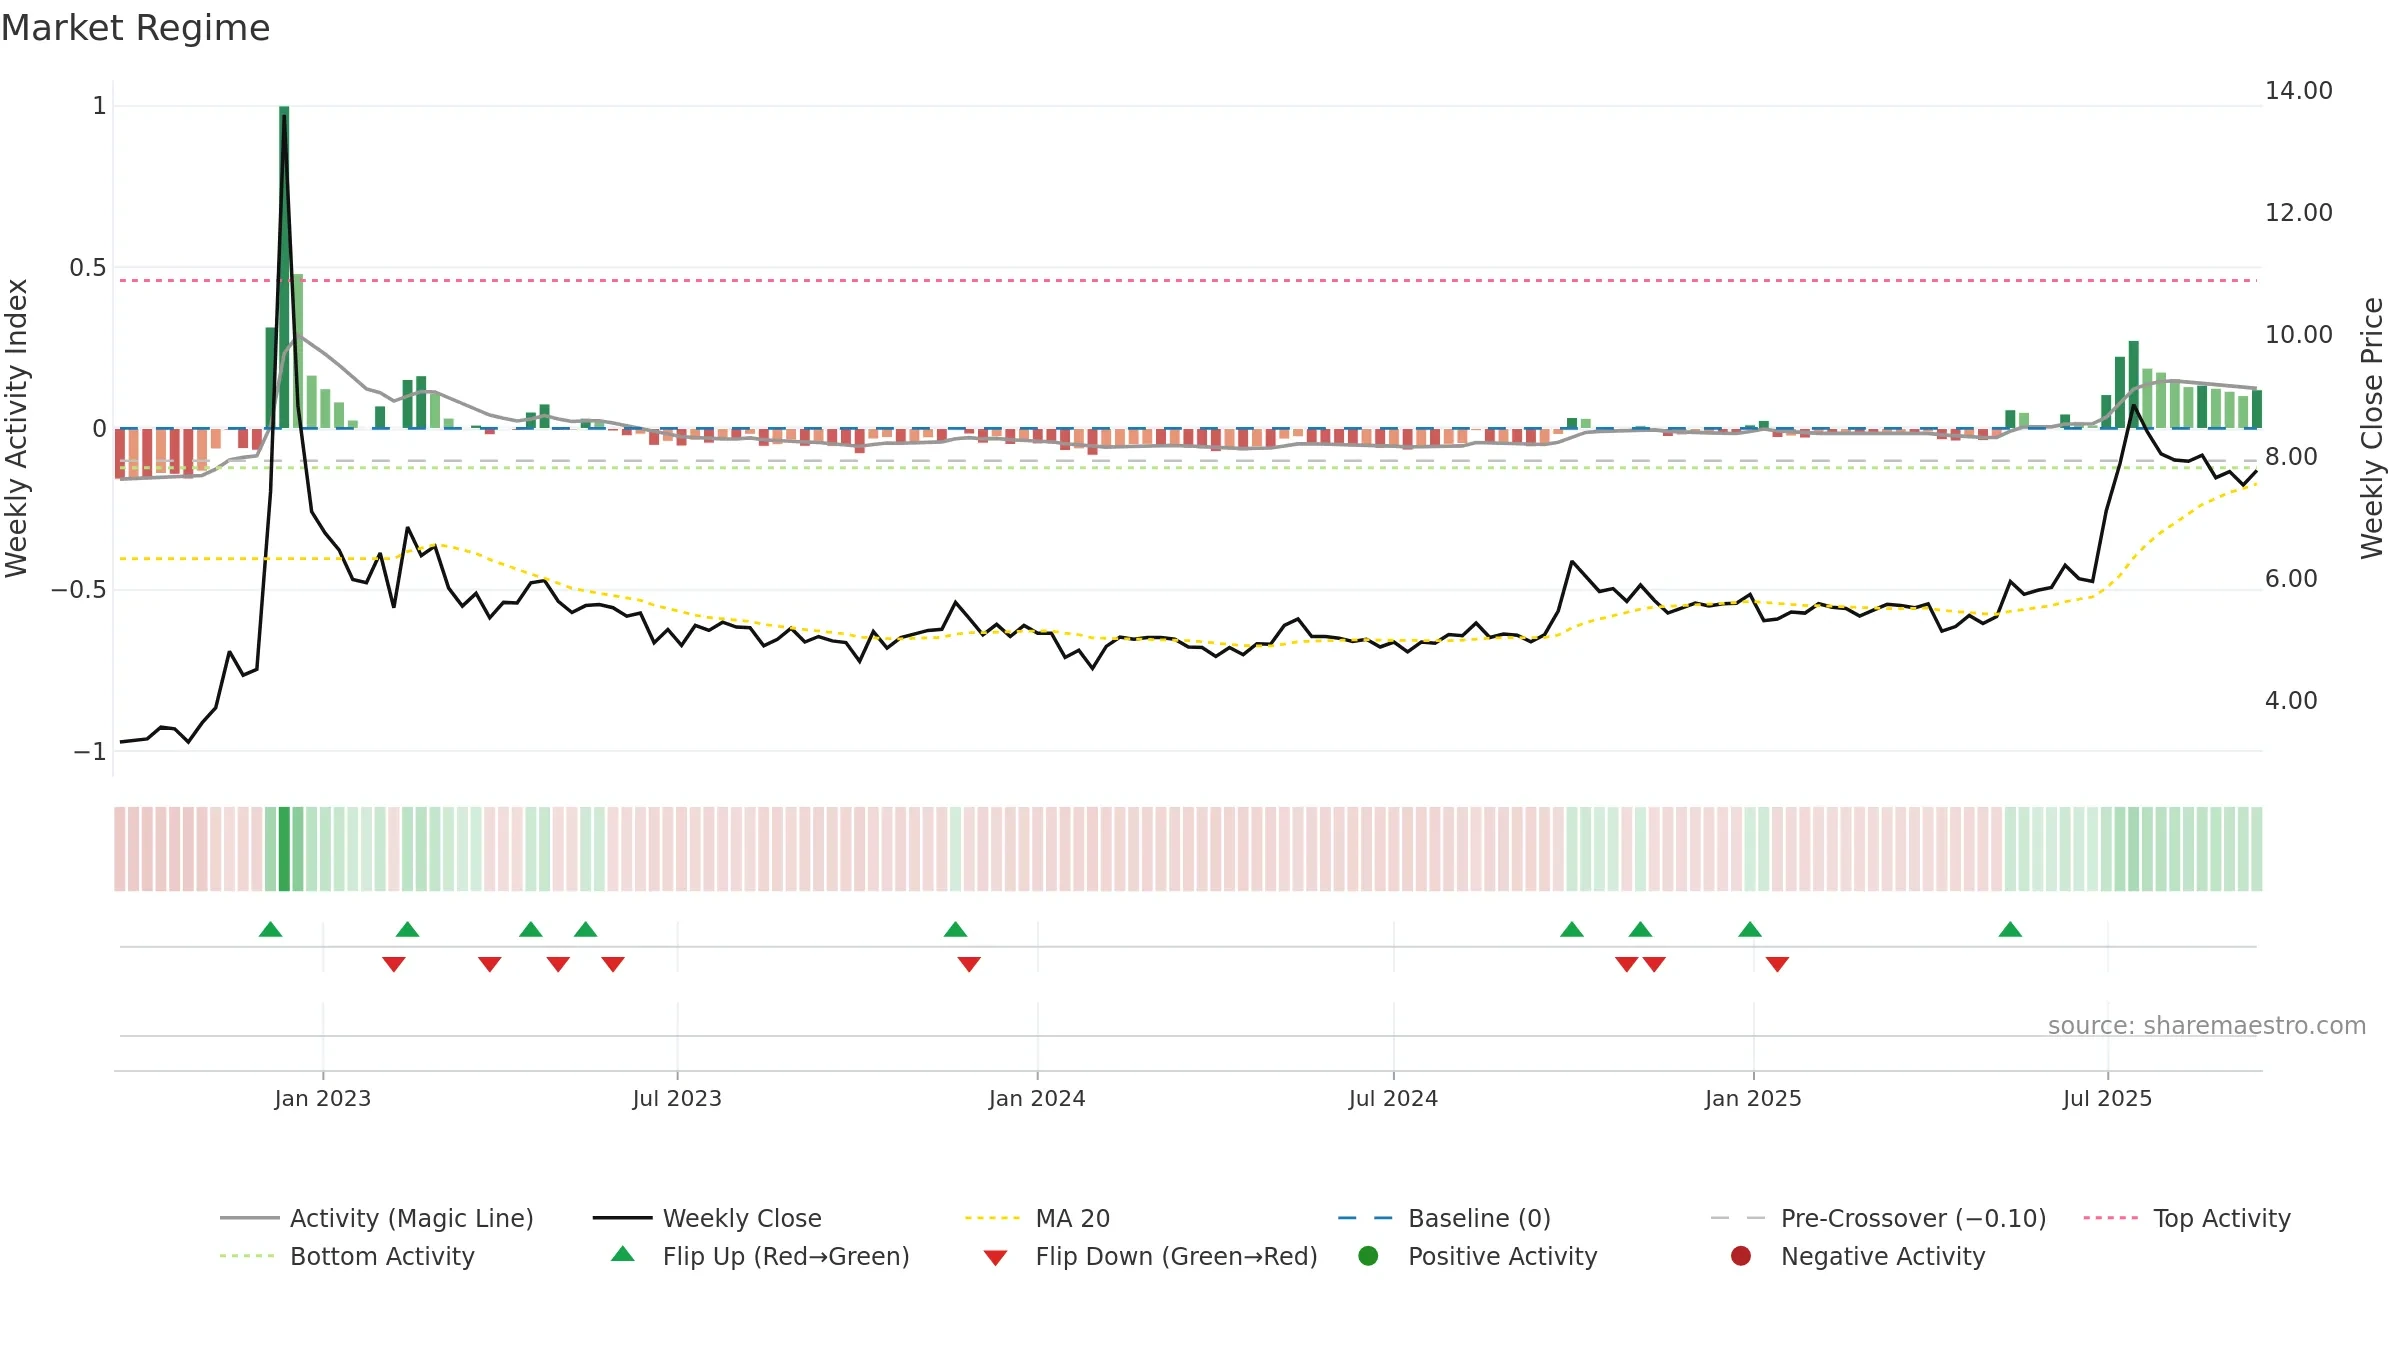This screenshot has height=1350, width=2400.
Task: Select the flip-up marker near Nov 2023
Action: 955,930
